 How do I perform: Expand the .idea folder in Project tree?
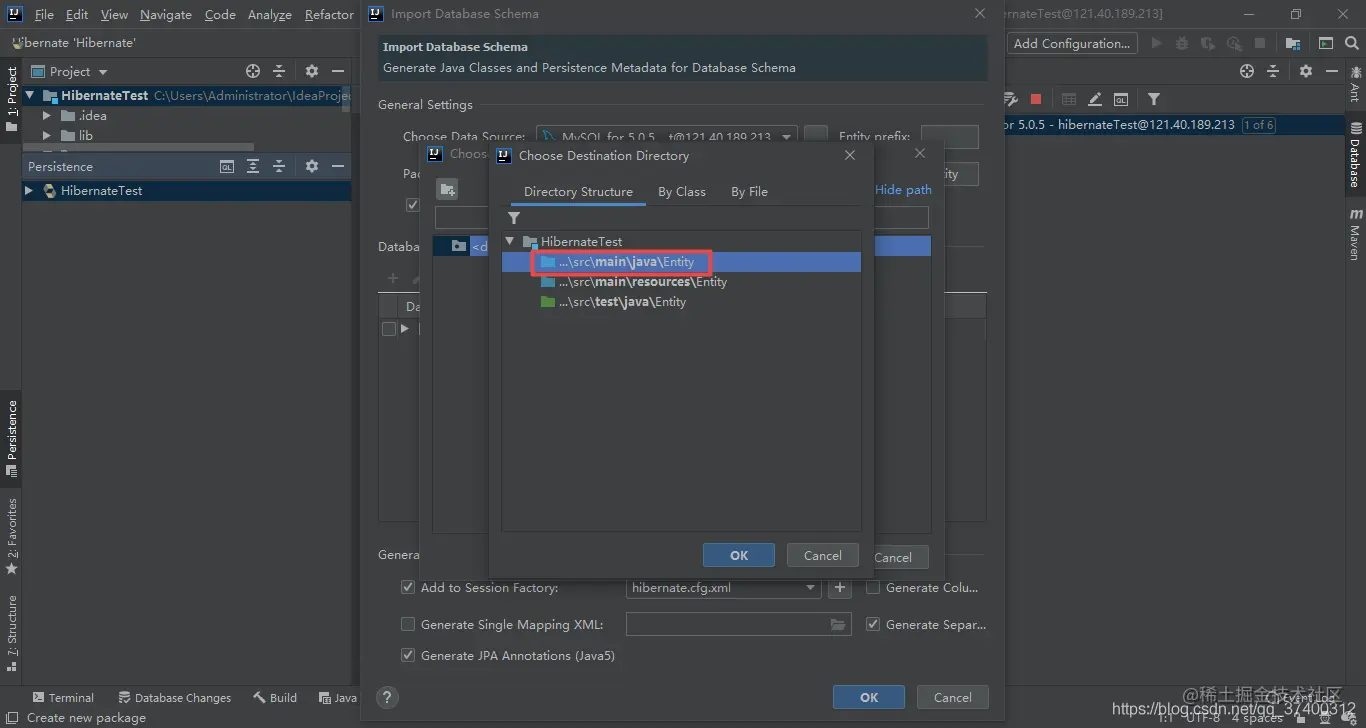pos(46,115)
